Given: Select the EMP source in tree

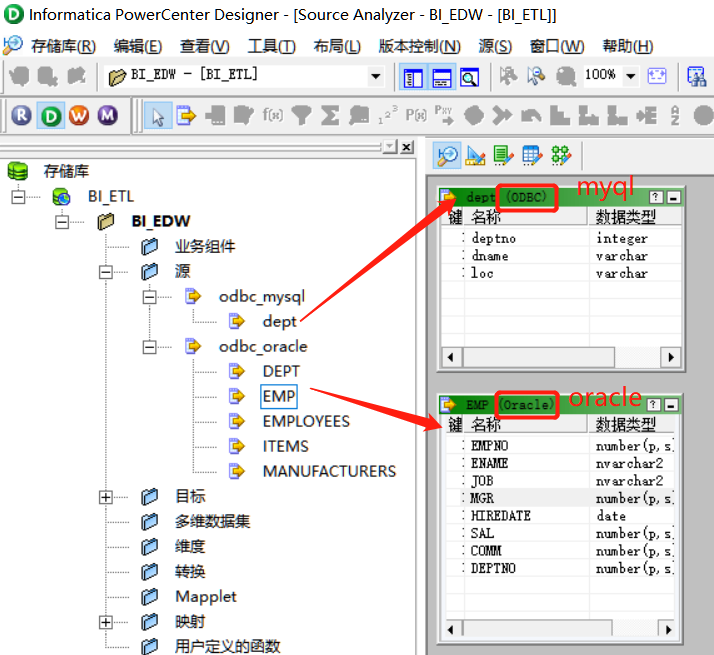Looking at the screenshot, I should [x=279, y=396].
